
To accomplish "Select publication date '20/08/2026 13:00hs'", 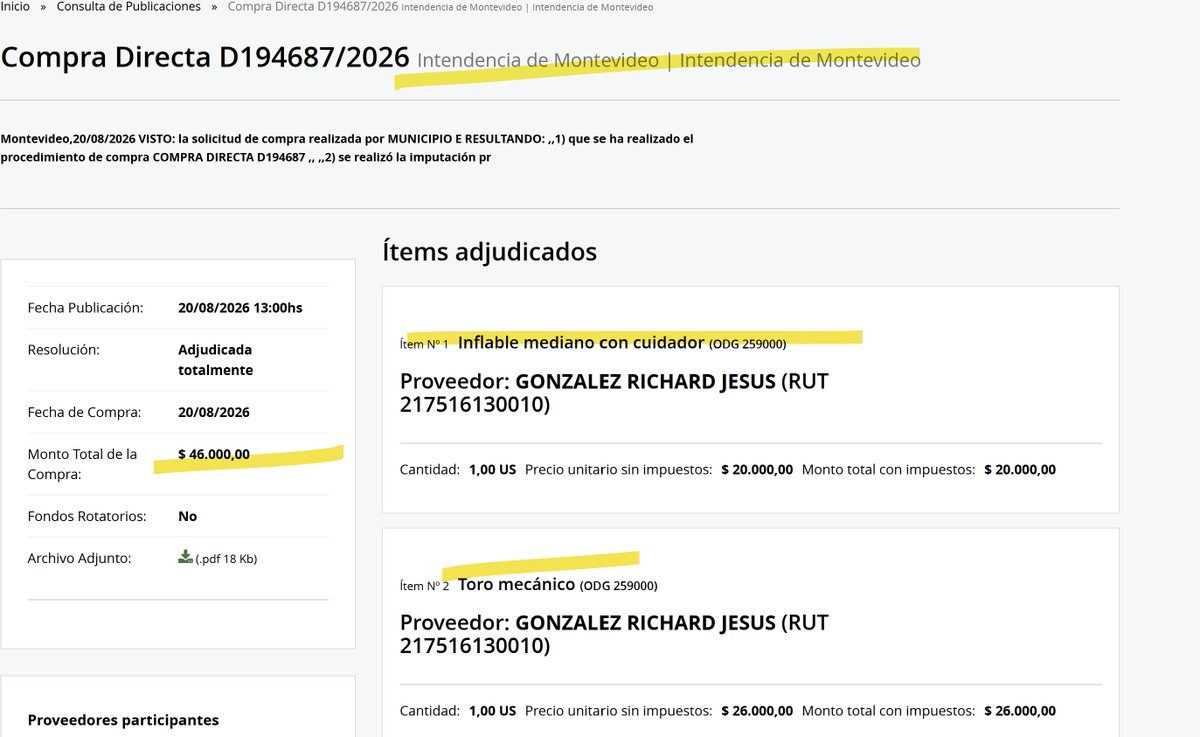I will [x=240, y=308].
